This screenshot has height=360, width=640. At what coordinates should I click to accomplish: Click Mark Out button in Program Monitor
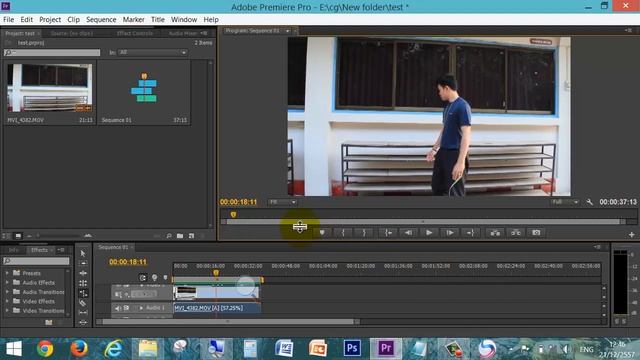364,233
